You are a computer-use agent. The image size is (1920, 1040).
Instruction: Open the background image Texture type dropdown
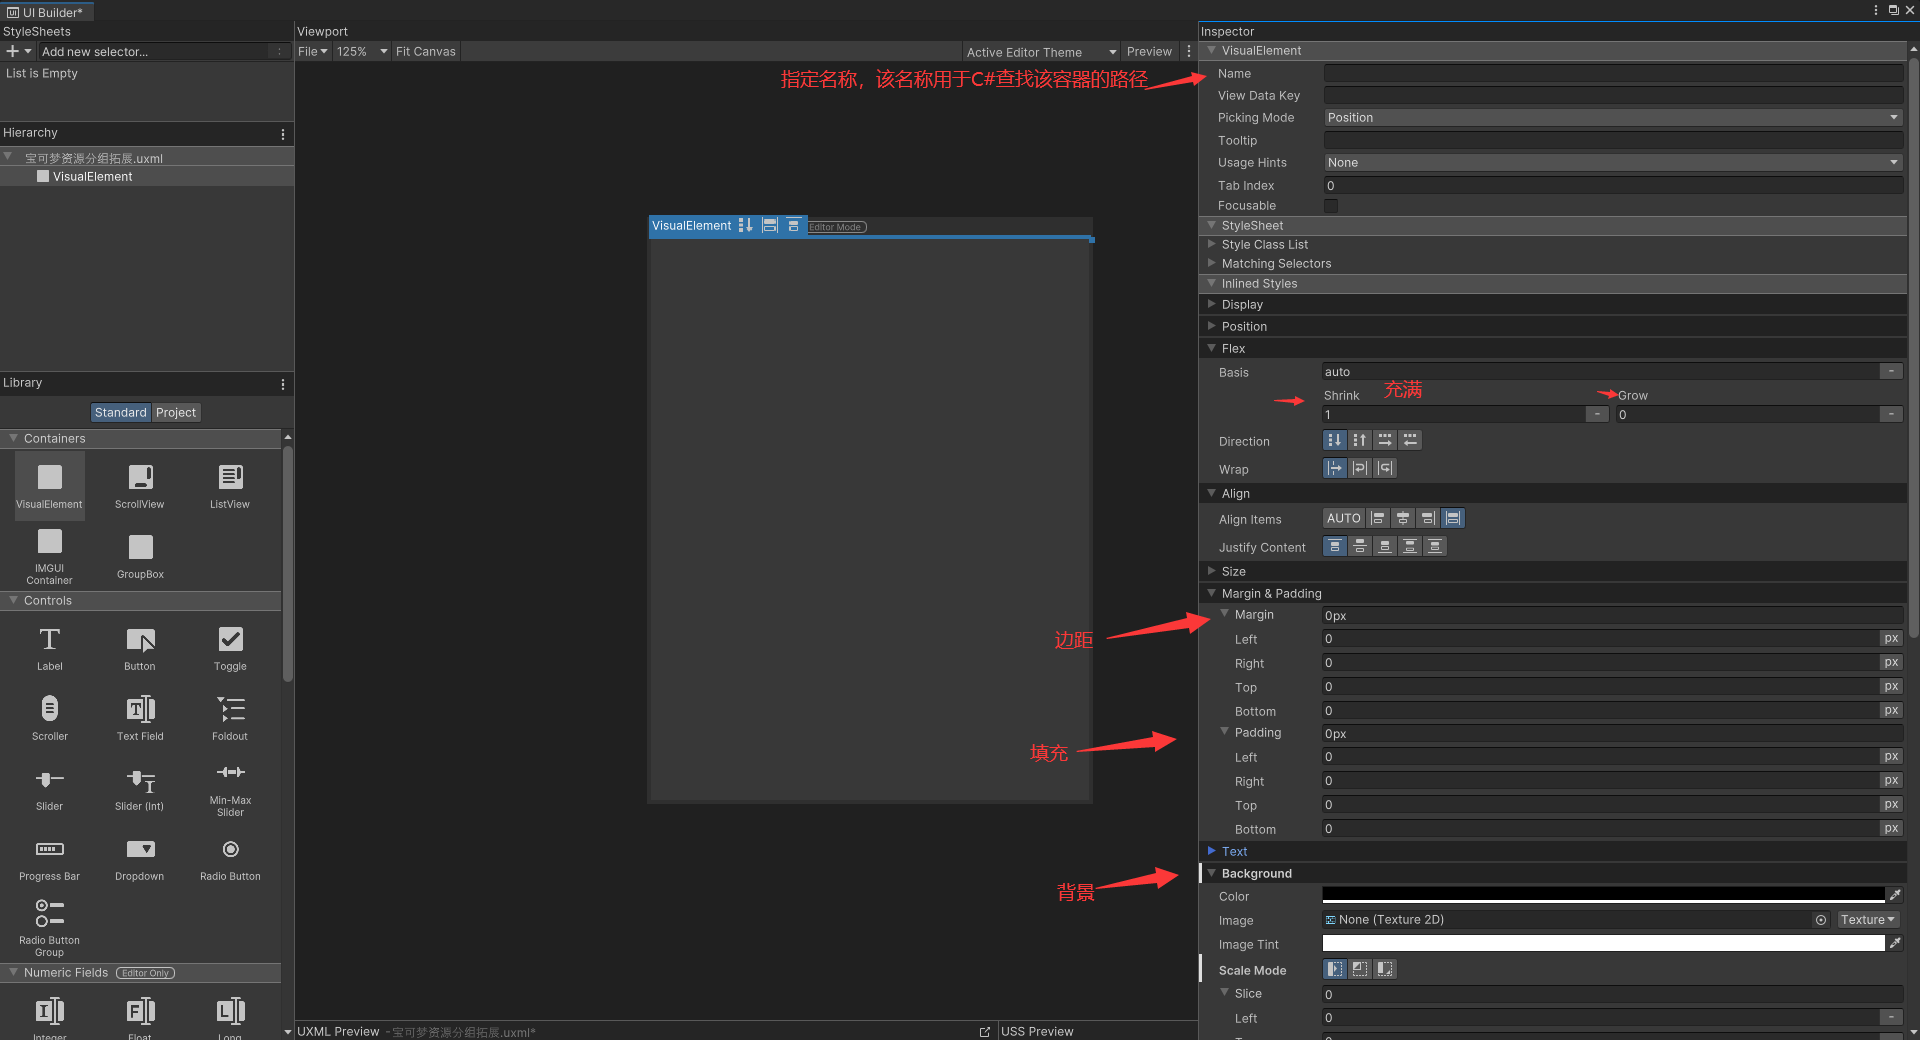tap(1867, 920)
